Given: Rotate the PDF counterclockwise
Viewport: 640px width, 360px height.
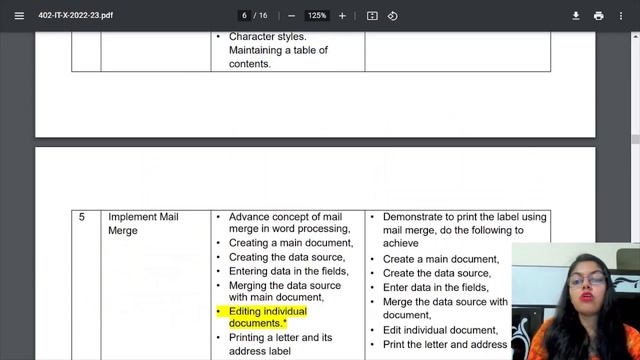Looking at the screenshot, I should [x=392, y=16].
